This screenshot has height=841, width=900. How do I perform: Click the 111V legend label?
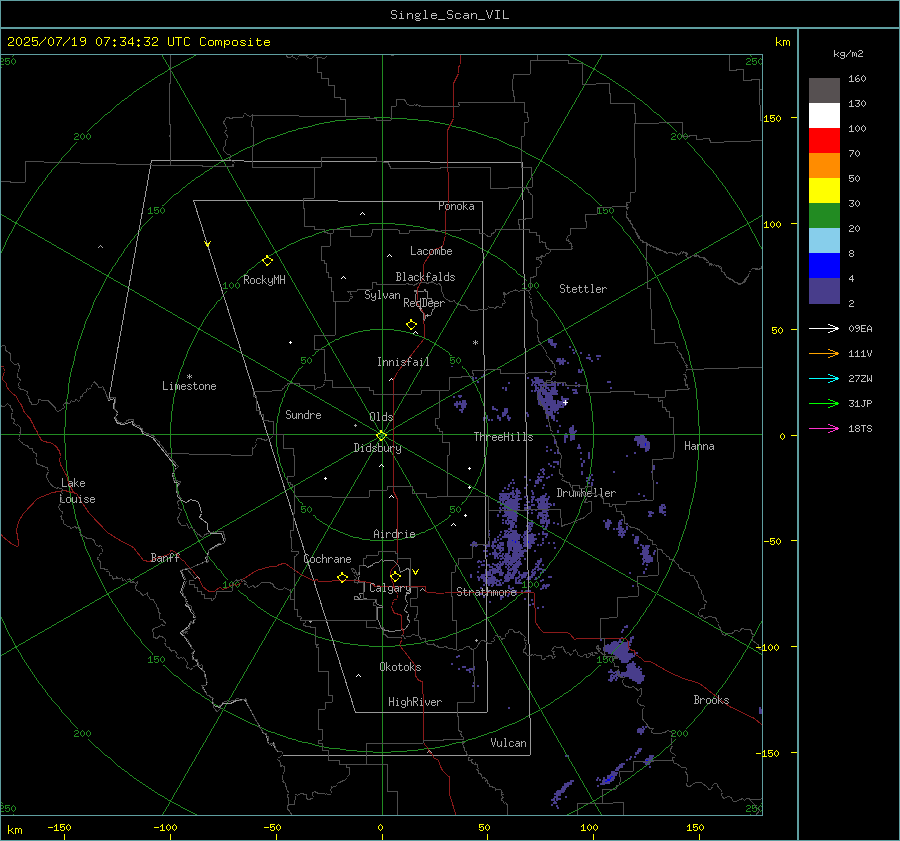860,354
